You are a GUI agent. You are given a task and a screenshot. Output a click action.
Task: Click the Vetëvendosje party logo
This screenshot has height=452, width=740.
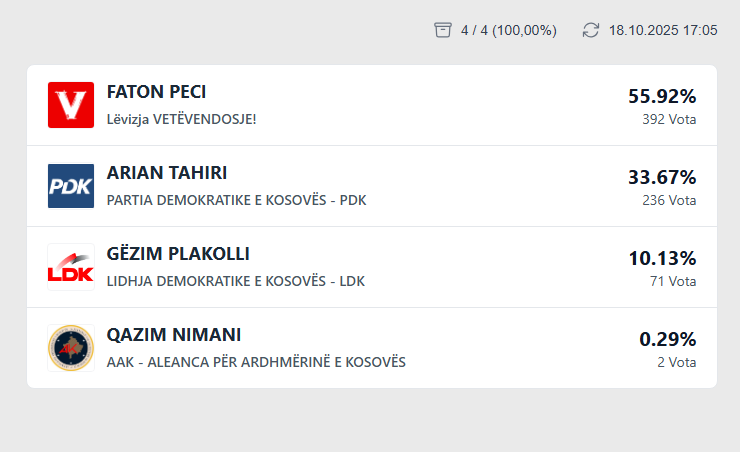[x=71, y=105]
